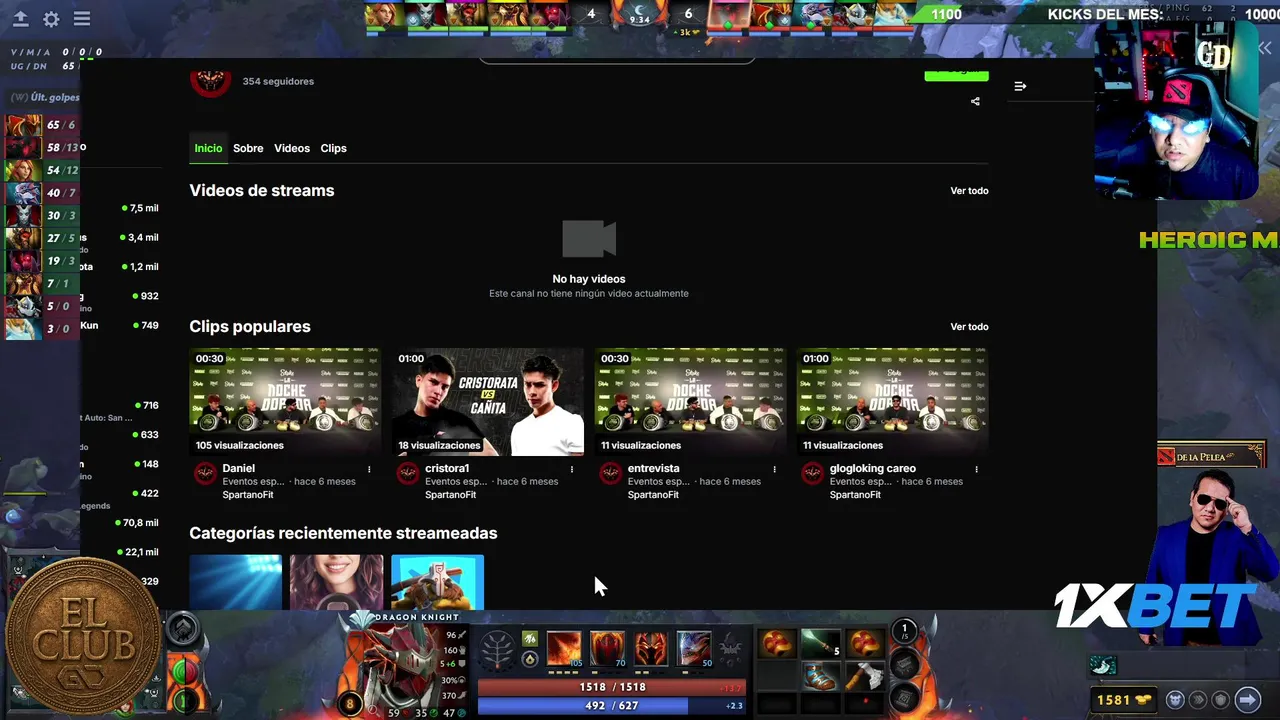Click the 18 visualizaciones label
The height and width of the screenshot is (720, 1280).
(x=439, y=445)
